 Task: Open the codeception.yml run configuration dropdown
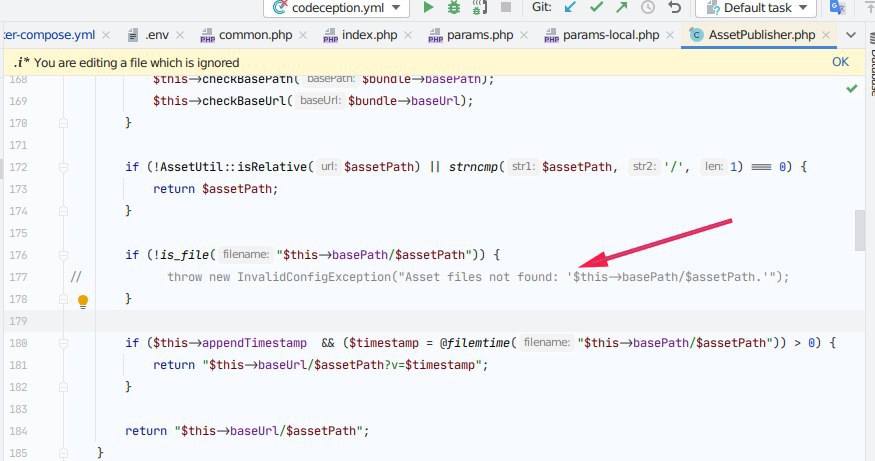[x=337, y=8]
